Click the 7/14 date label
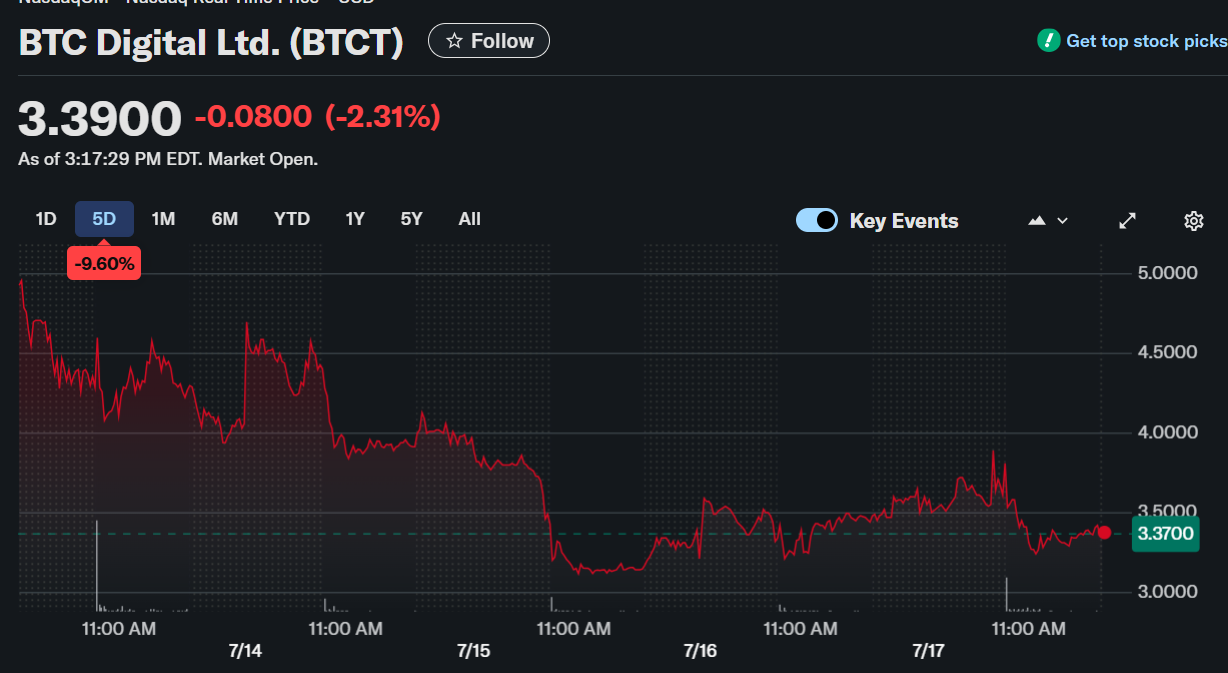This screenshot has width=1228, height=673. coord(245,651)
